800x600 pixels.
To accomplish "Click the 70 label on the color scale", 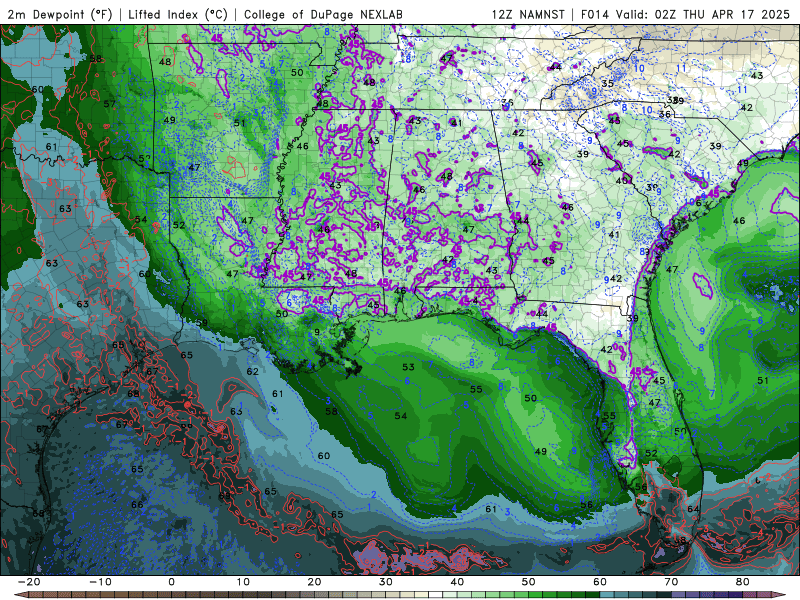I will pos(671,582).
